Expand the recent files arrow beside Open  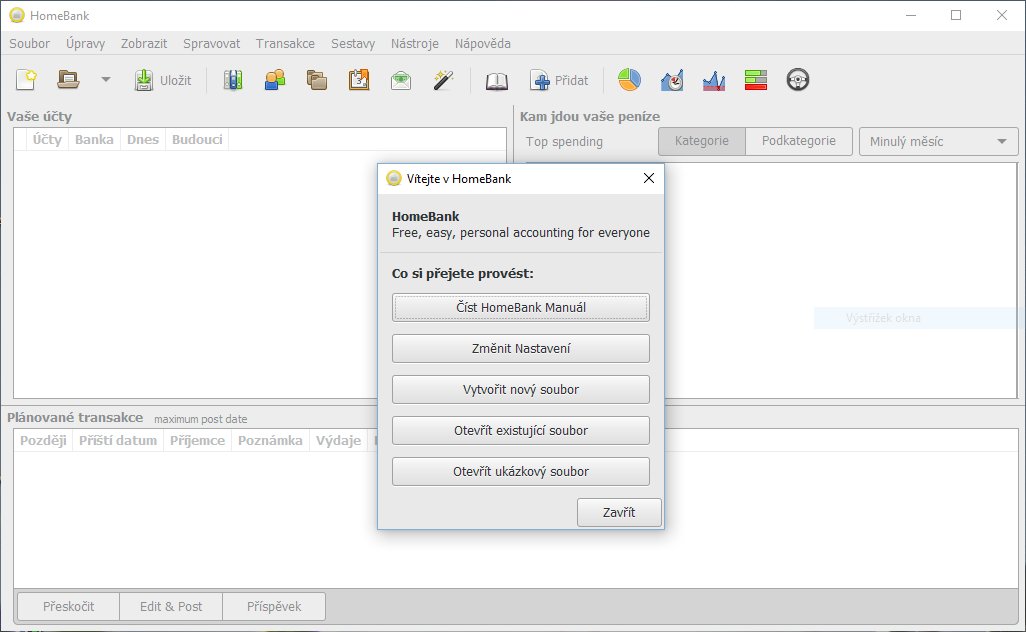105,80
